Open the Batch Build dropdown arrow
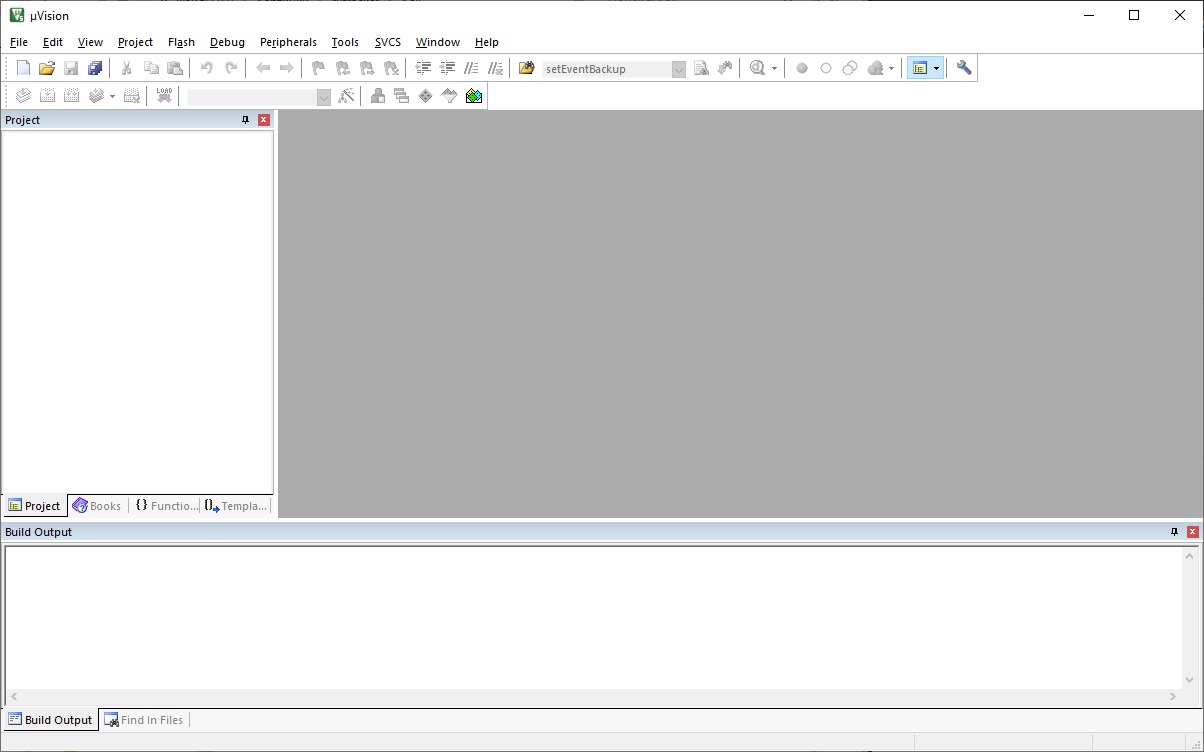Viewport: 1204px width, 752px height. coord(112,97)
